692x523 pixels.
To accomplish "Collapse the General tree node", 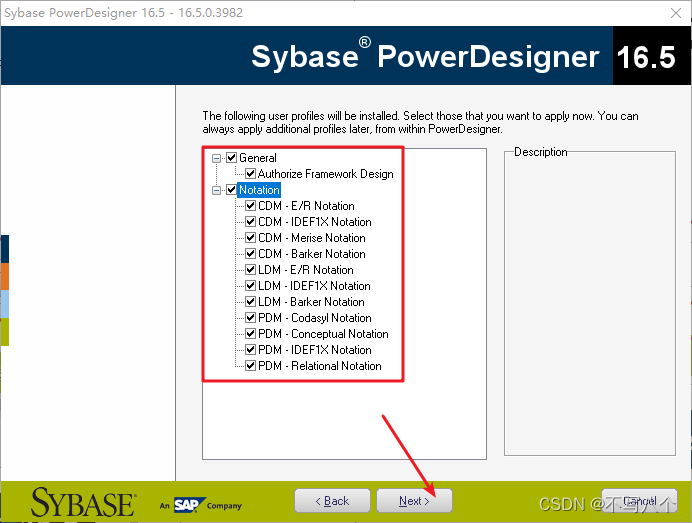I will (216, 158).
